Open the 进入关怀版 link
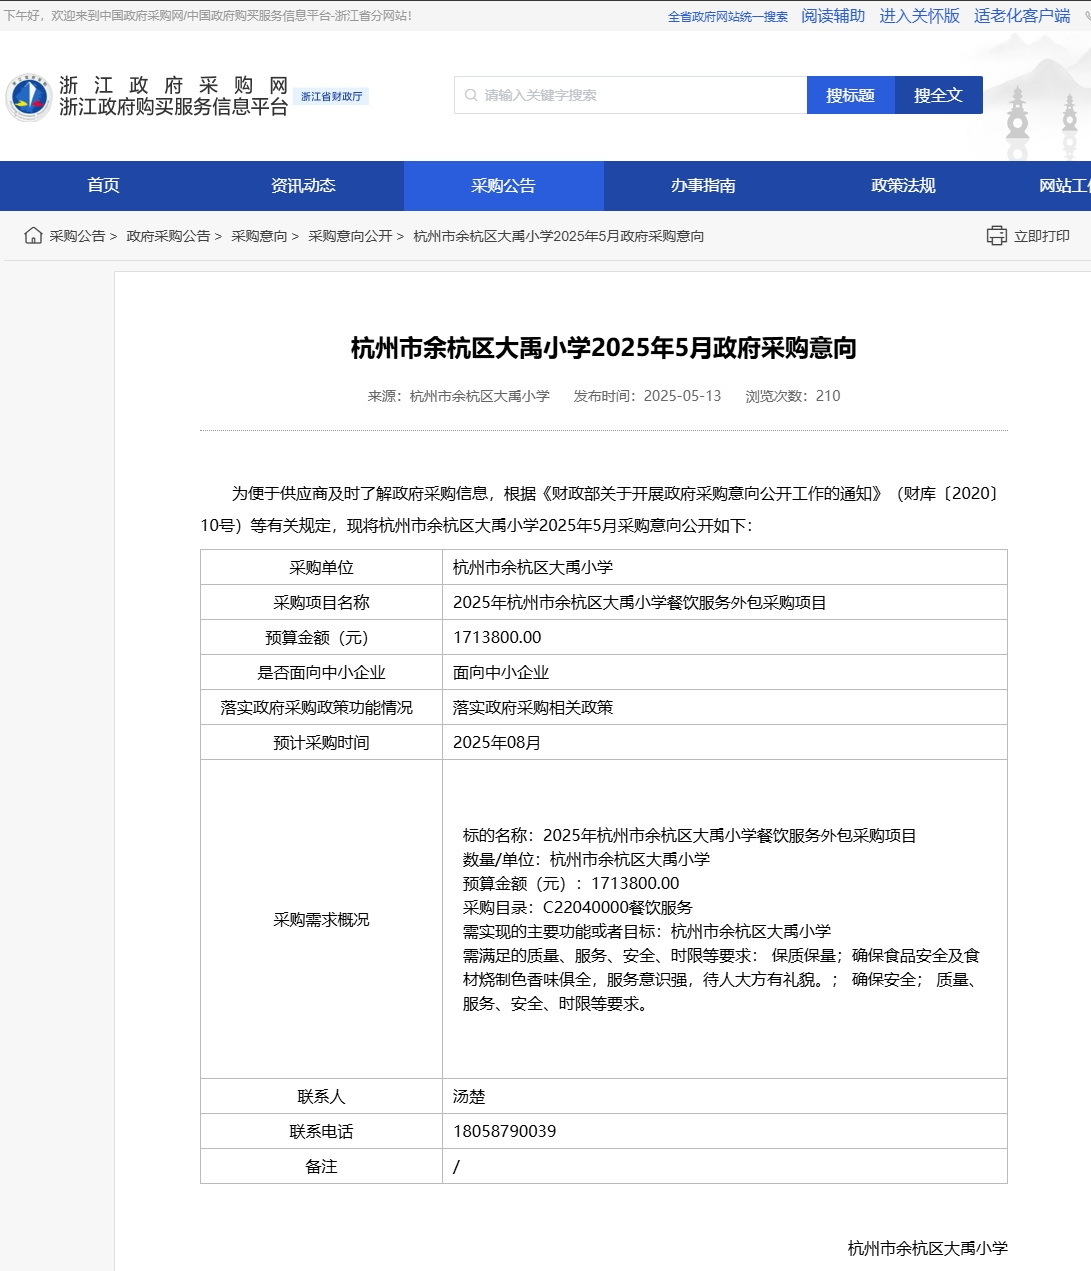 919,16
